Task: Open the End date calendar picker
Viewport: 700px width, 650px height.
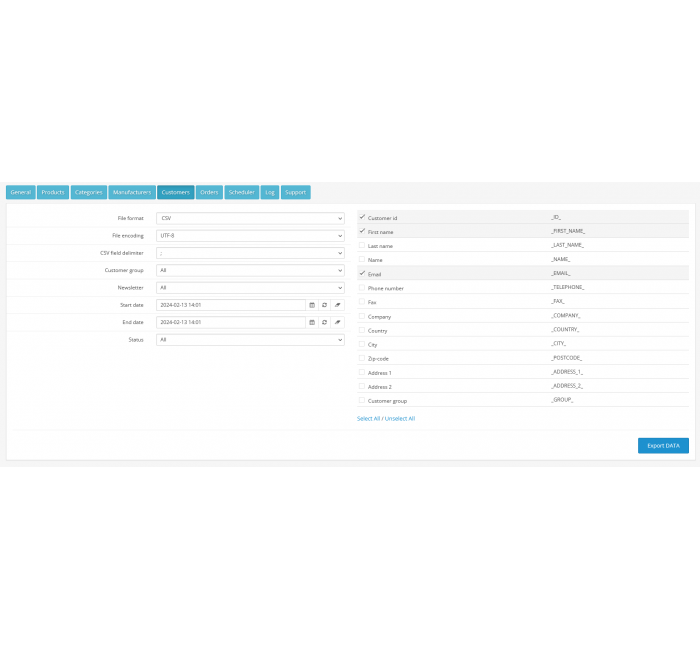Action: (x=312, y=322)
